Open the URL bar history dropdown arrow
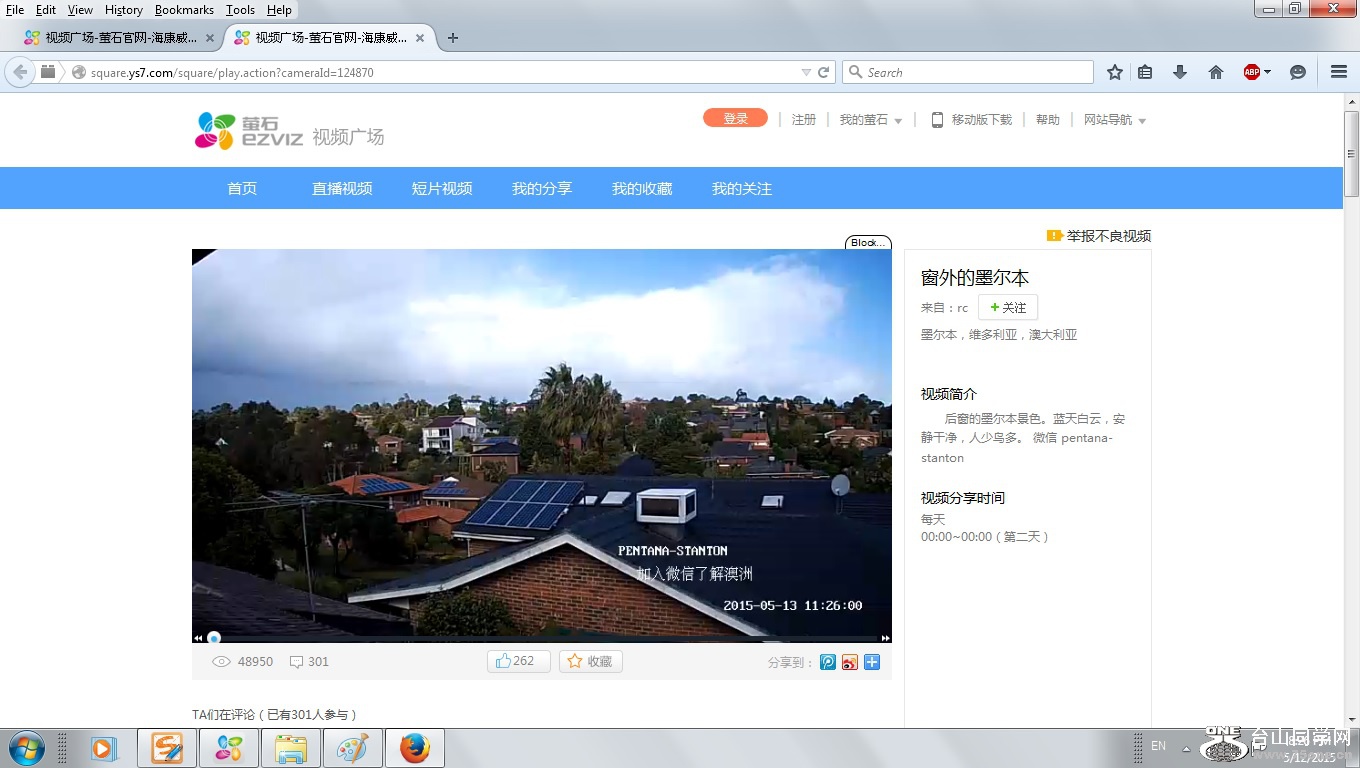 [x=806, y=72]
